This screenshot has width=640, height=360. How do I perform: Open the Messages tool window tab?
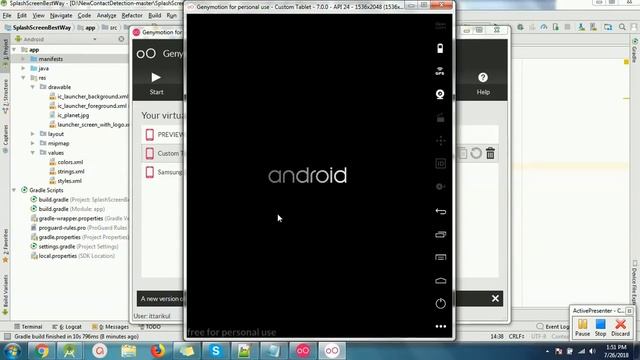tap(110, 327)
